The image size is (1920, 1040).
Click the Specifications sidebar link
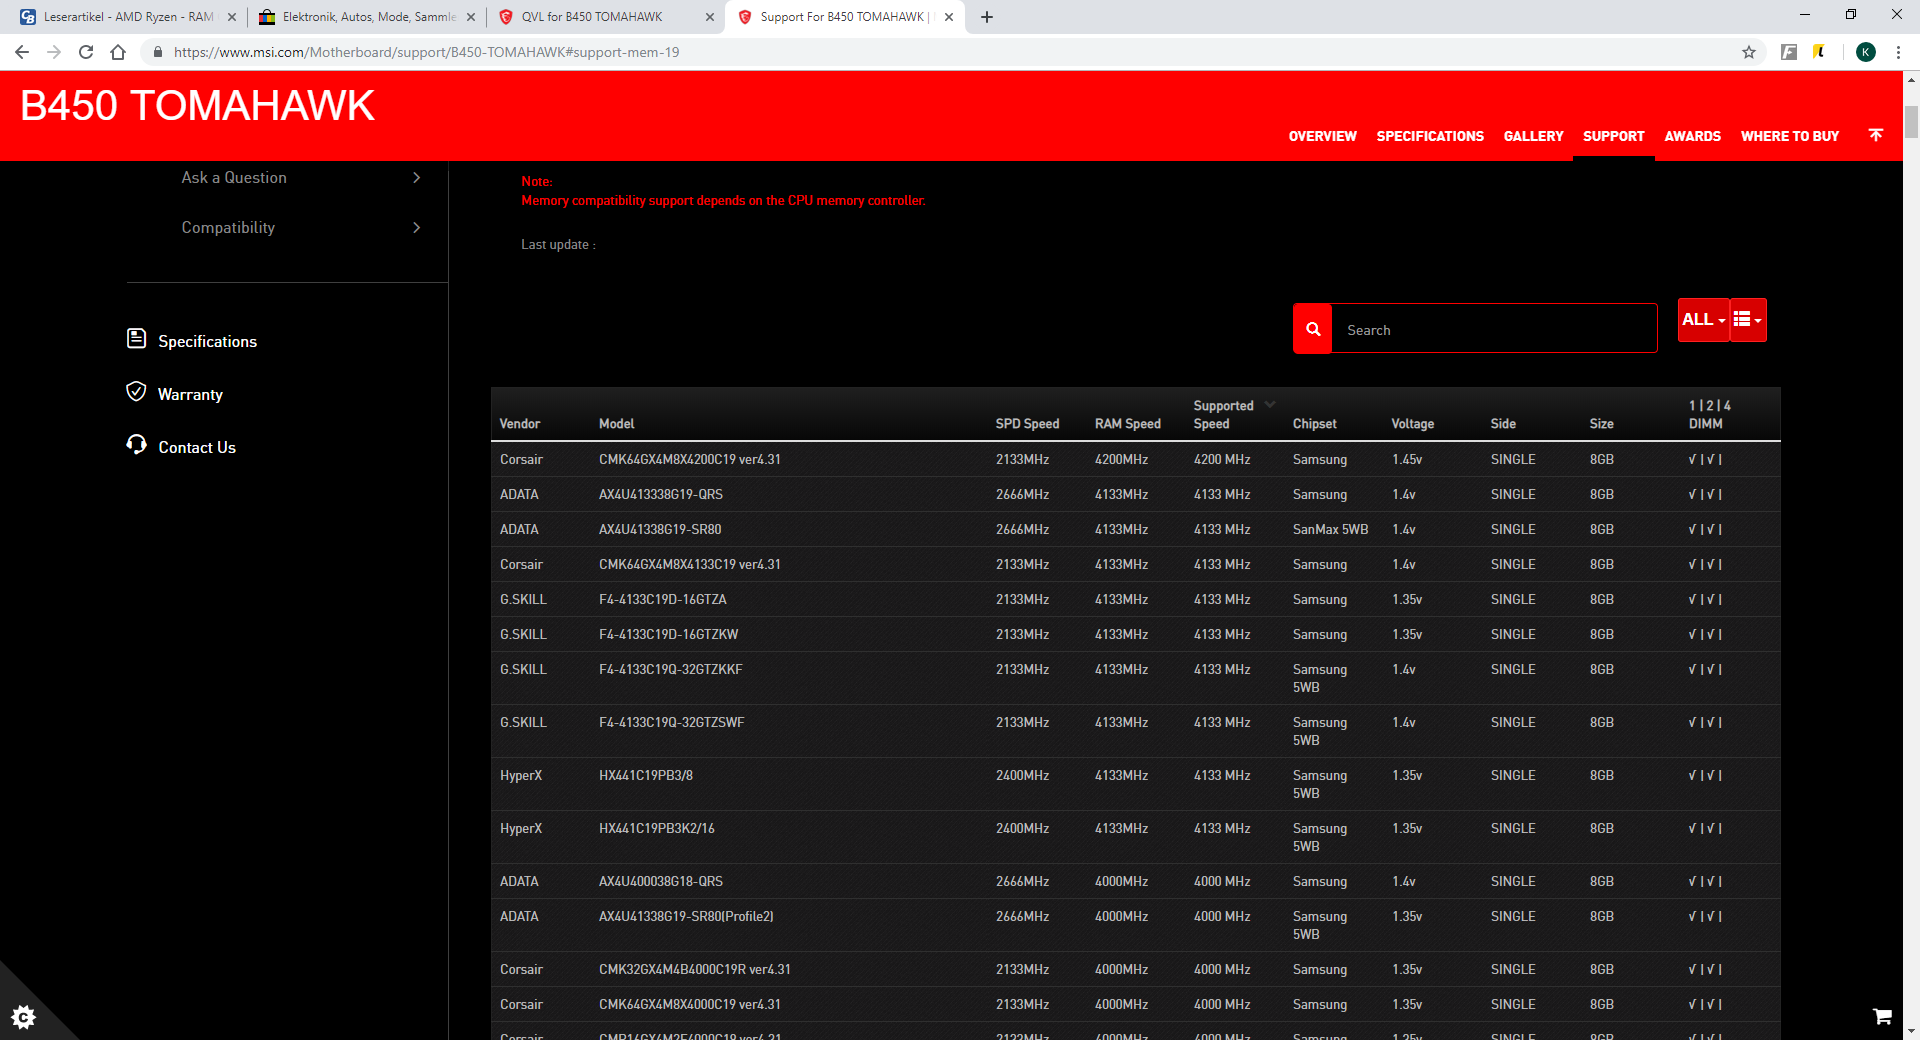click(x=207, y=341)
